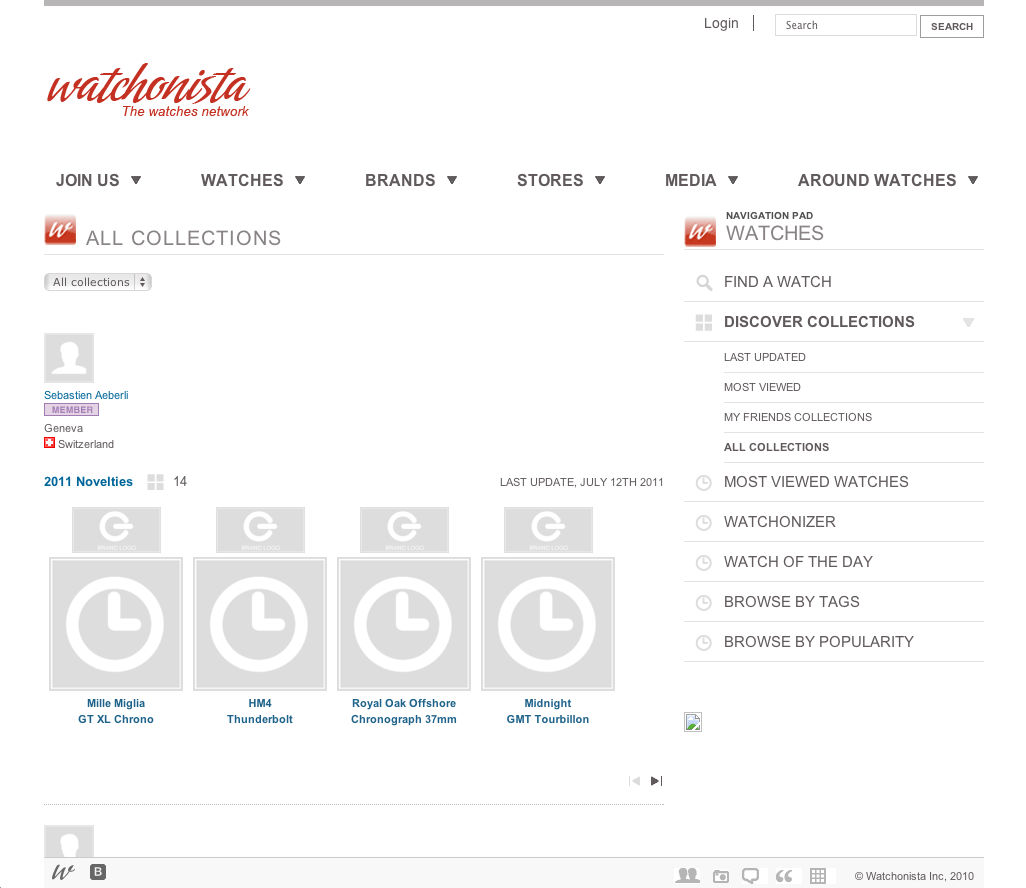
Task: Click the clock icon beside Watch of the Day
Action: [703, 563]
